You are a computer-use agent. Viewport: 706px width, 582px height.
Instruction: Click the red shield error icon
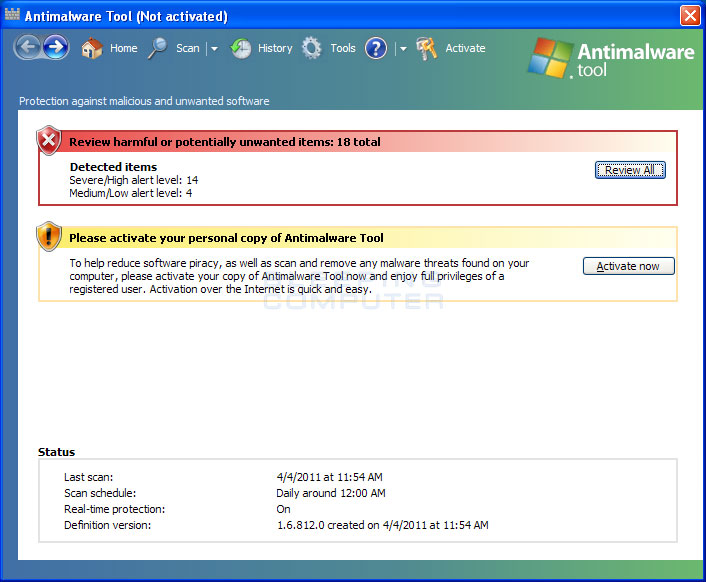tap(49, 140)
